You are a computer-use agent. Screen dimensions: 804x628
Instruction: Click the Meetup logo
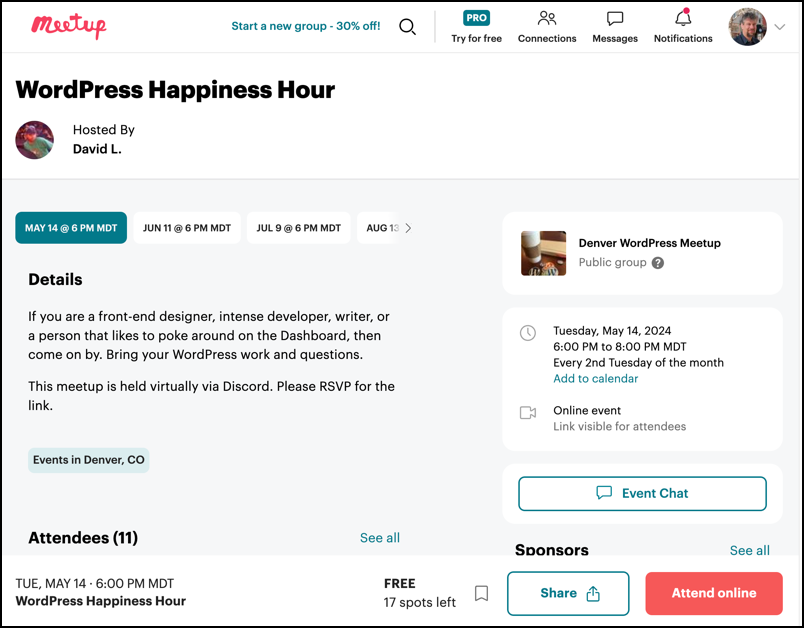68,26
